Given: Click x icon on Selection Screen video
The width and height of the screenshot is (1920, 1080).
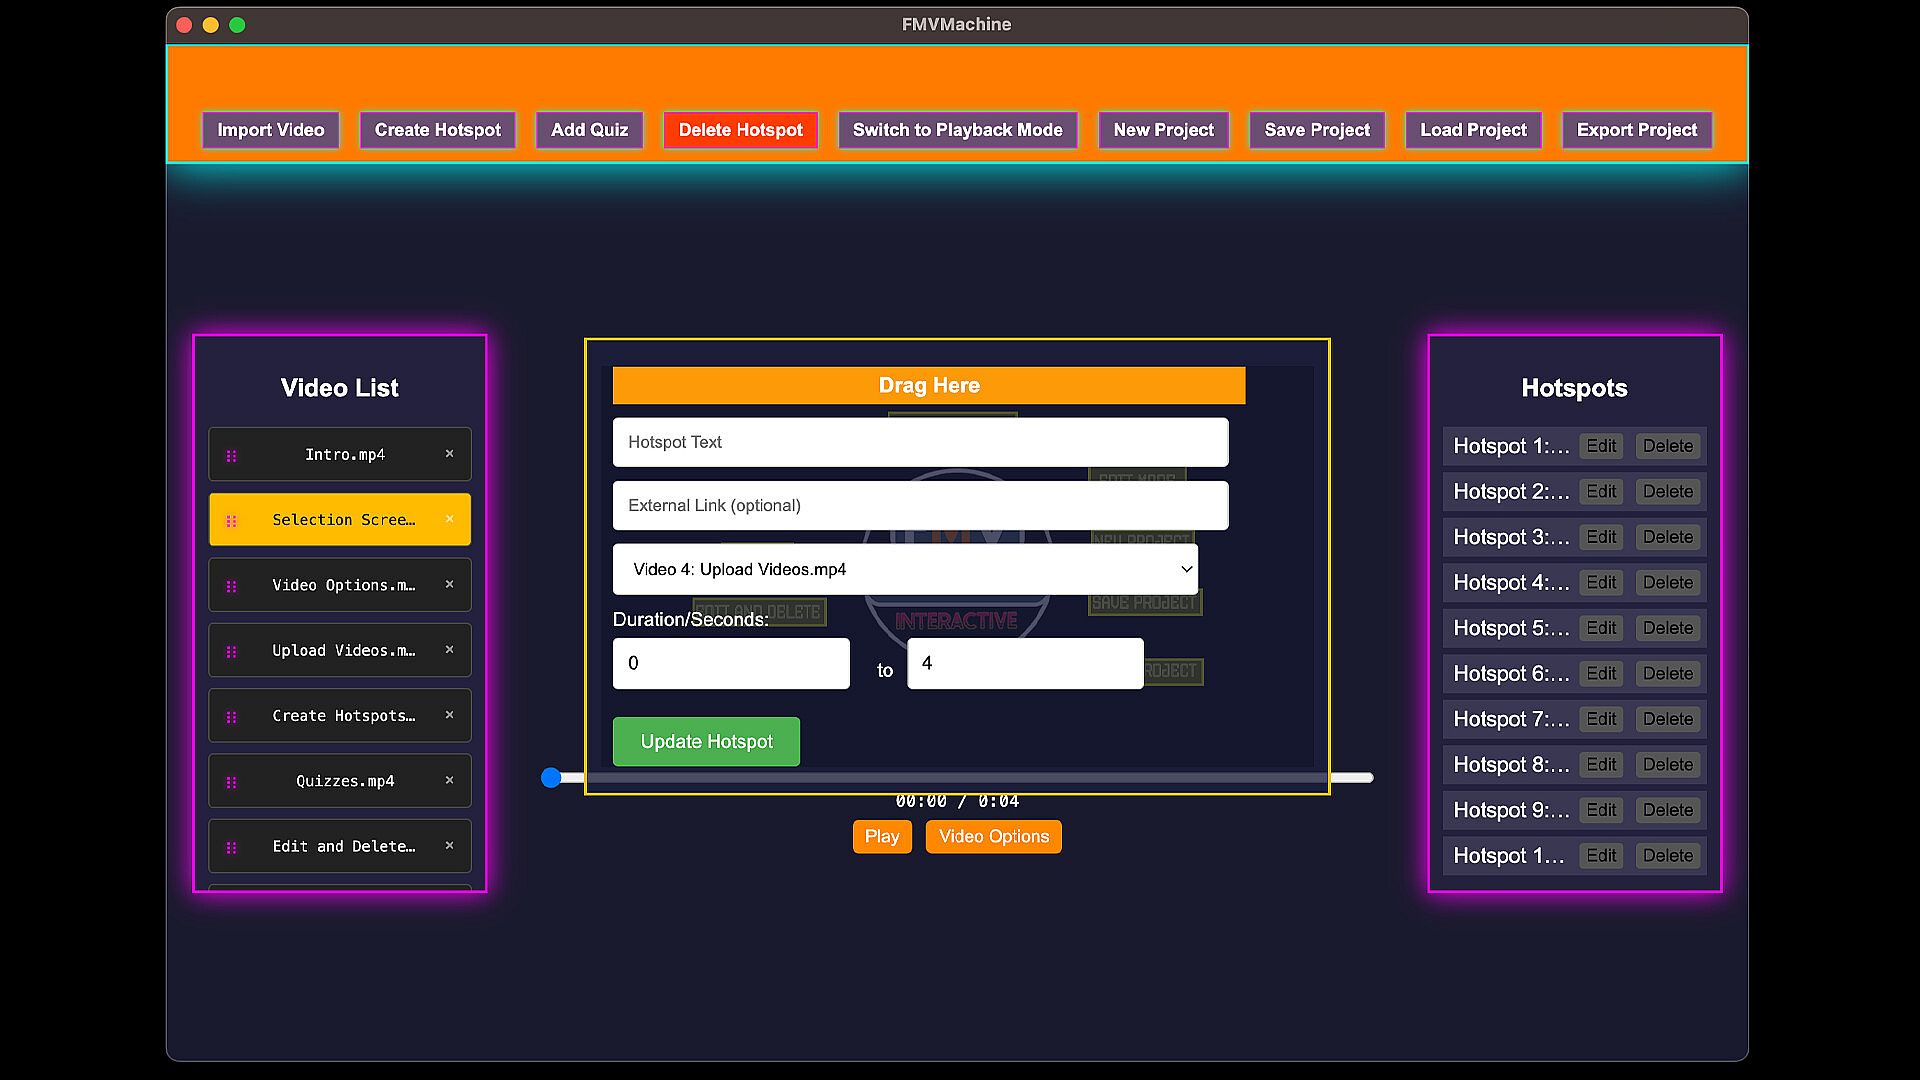Looking at the screenshot, I should 449,519.
